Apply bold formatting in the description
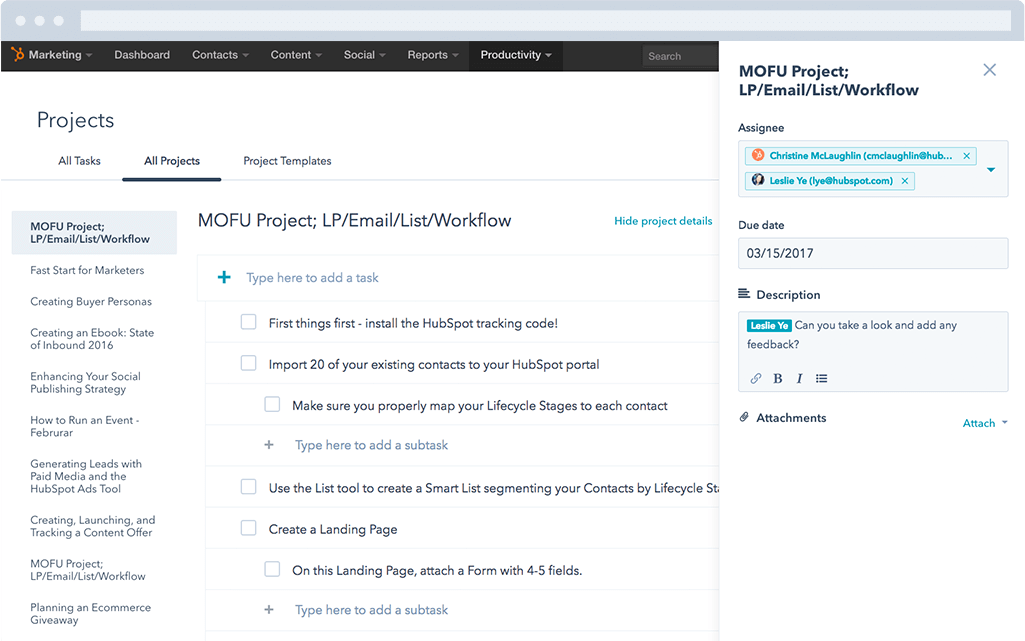Image resolution: width=1025 pixels, height=641 pixels. (x=778, y=379)
